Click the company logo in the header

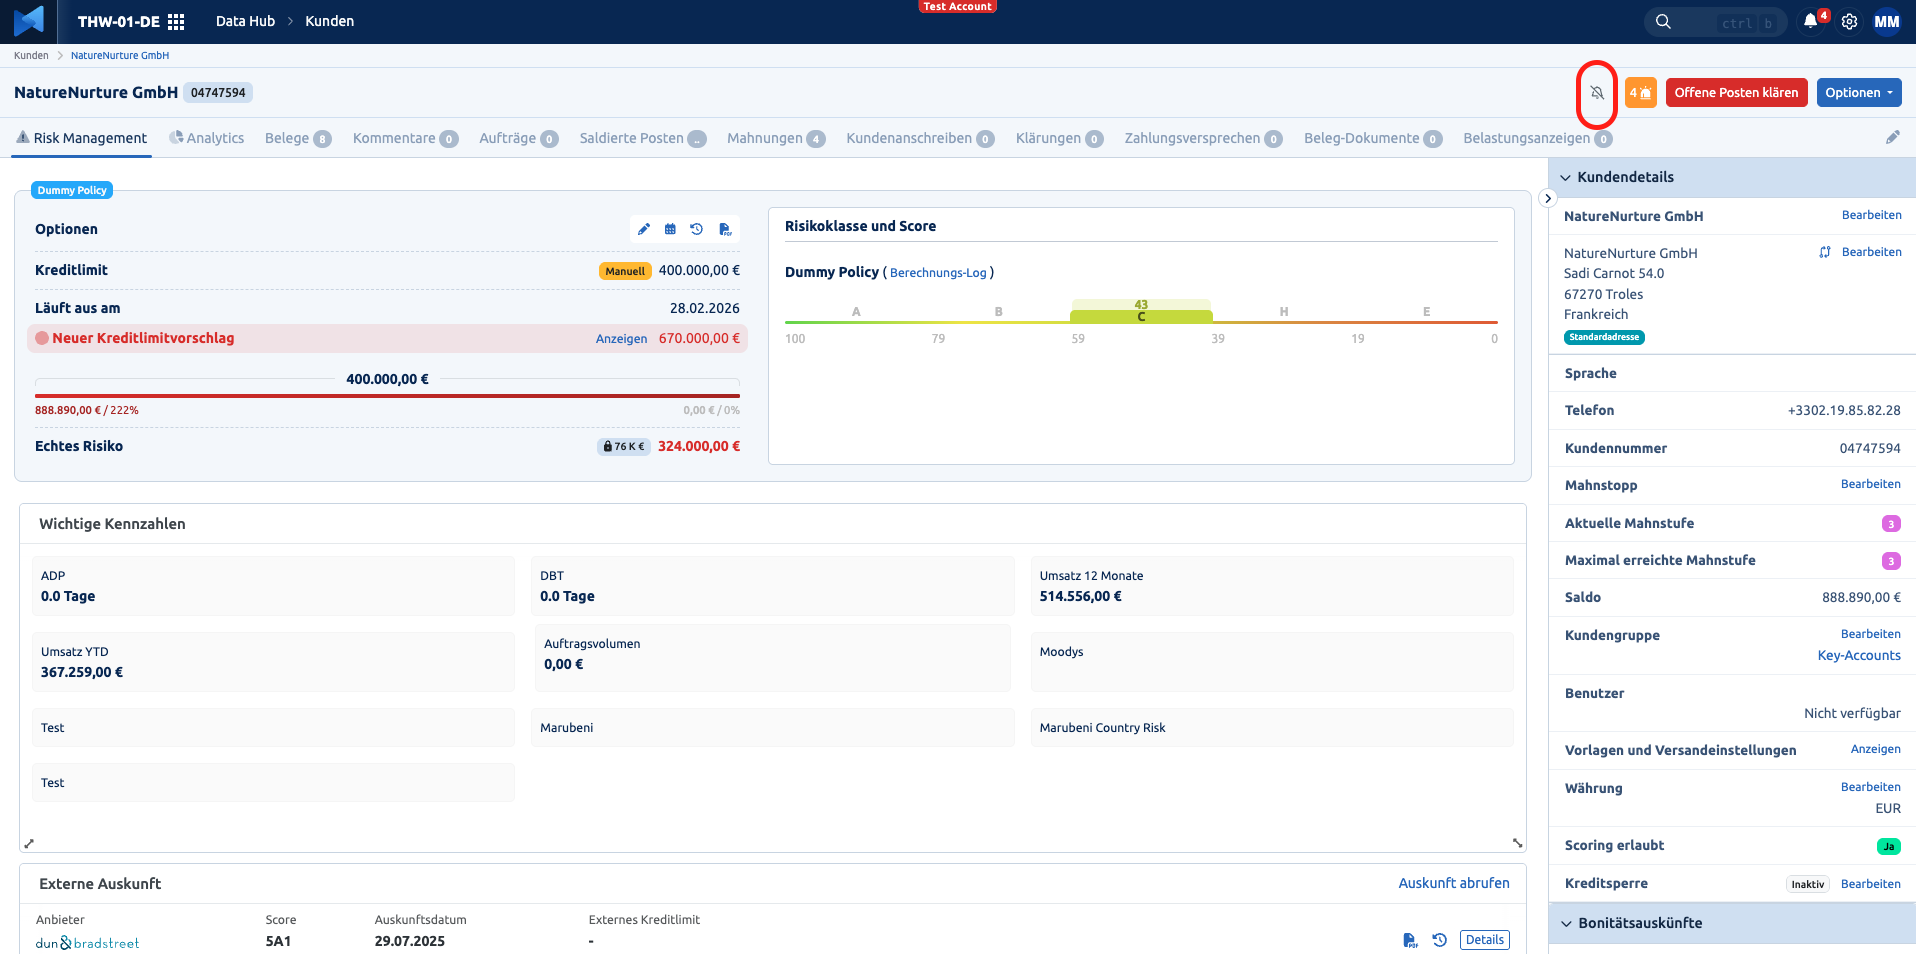29,21
